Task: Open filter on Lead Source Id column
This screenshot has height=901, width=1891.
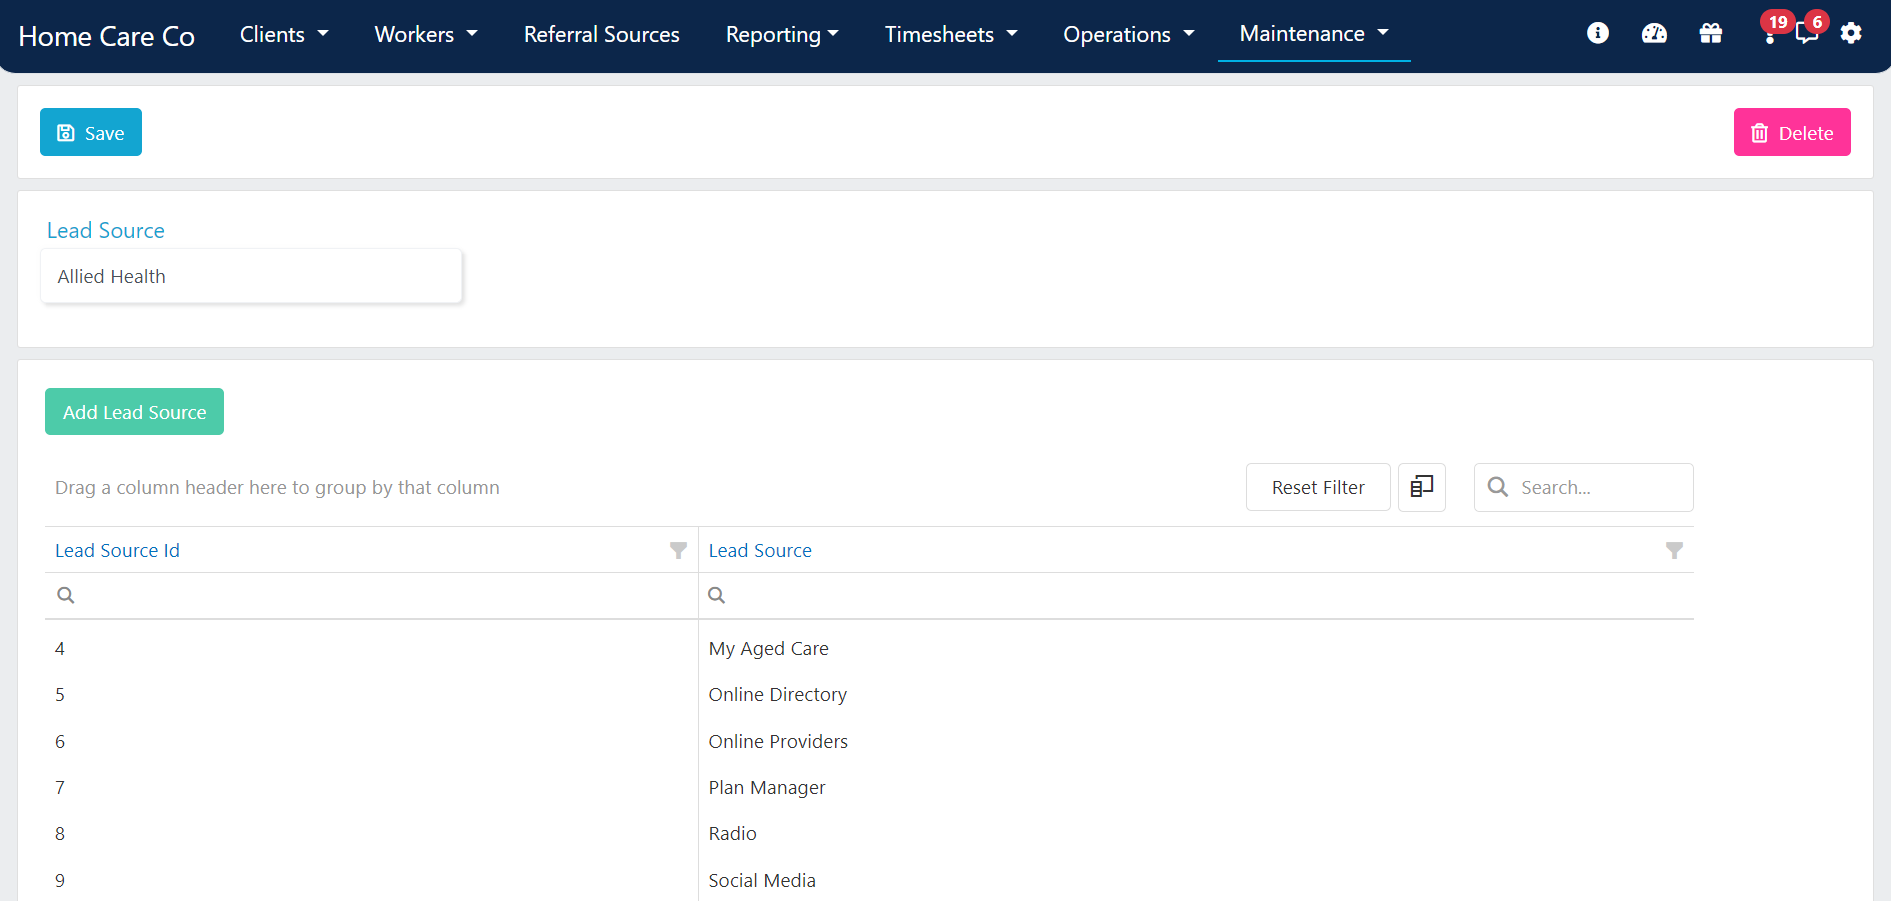Action: pos(678,550)
